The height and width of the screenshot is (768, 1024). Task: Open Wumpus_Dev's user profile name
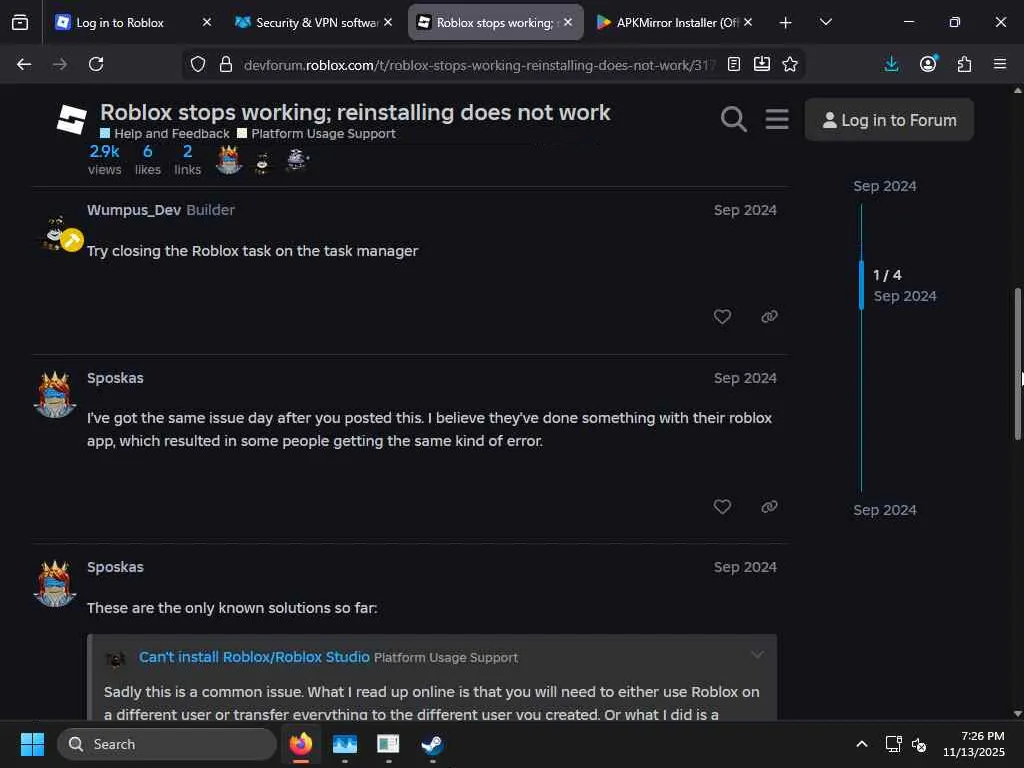click(134, 210)
